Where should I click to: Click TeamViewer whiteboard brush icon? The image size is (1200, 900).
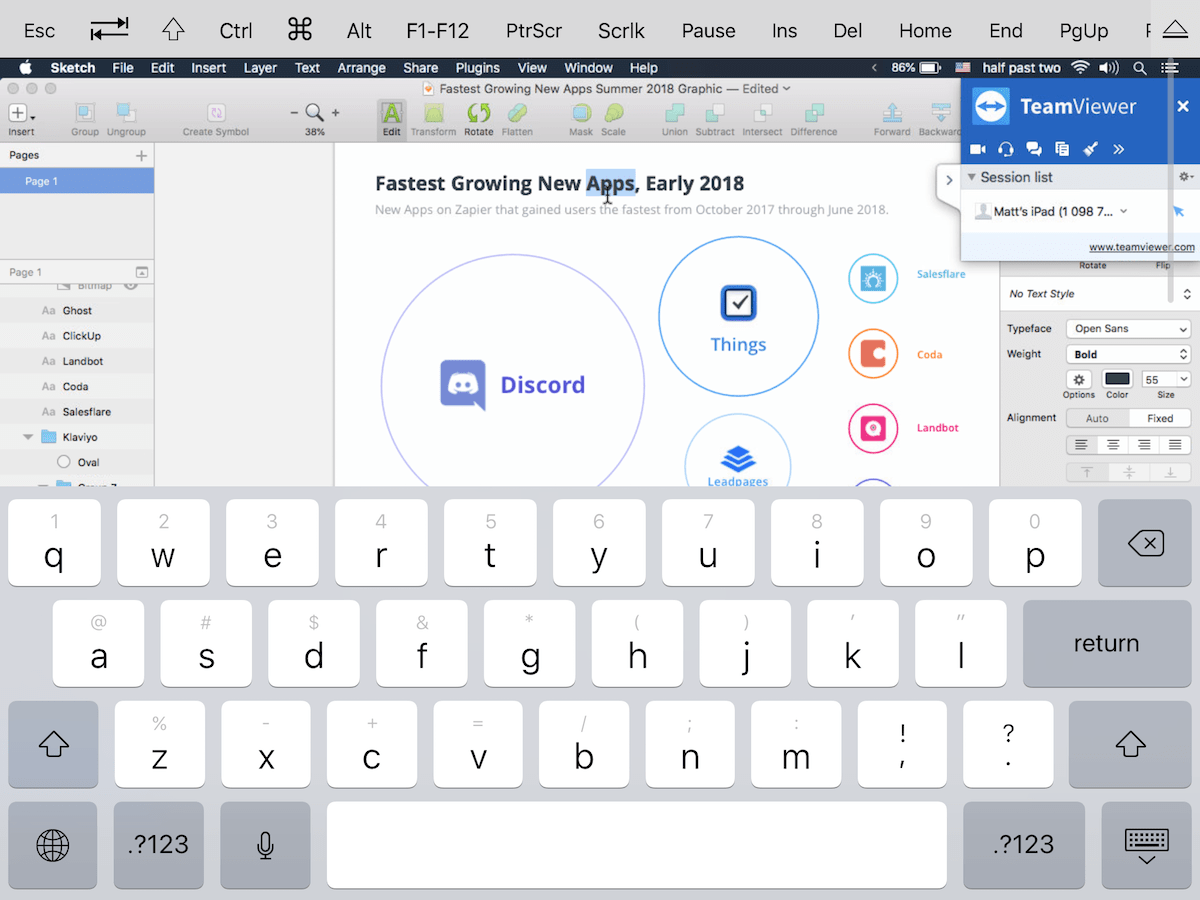1091,149
